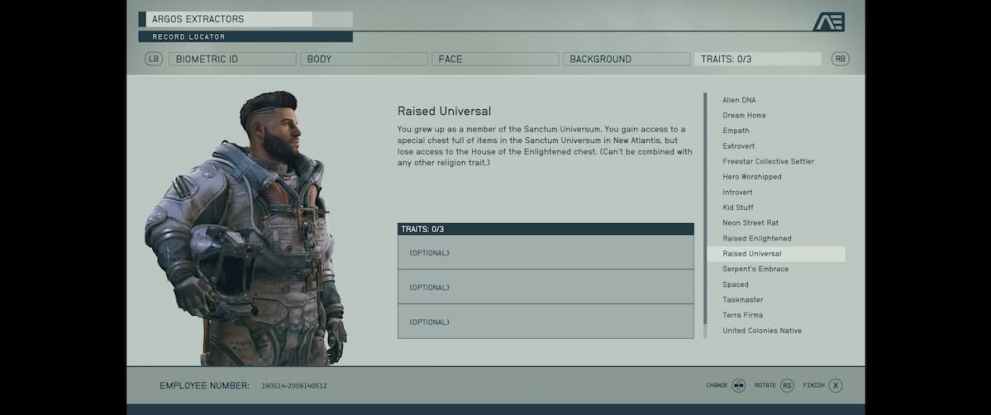This screenshot has width=991, height=415.
Task: Select the United Colonies Native trait
Action: [762, 331]
